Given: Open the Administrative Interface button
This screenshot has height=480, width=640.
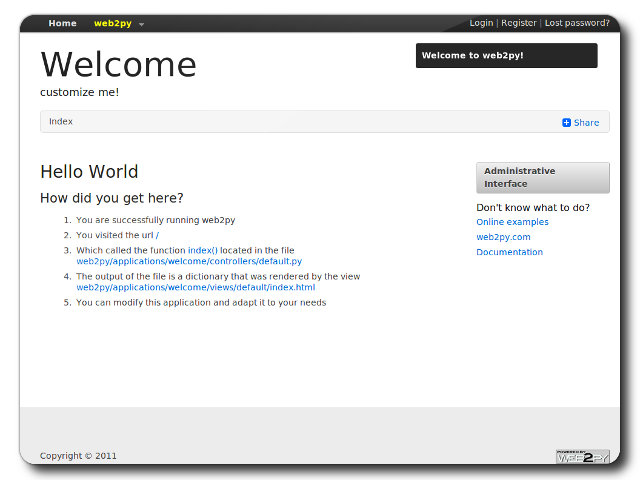Looking at the screenshot, I should 542,177.
